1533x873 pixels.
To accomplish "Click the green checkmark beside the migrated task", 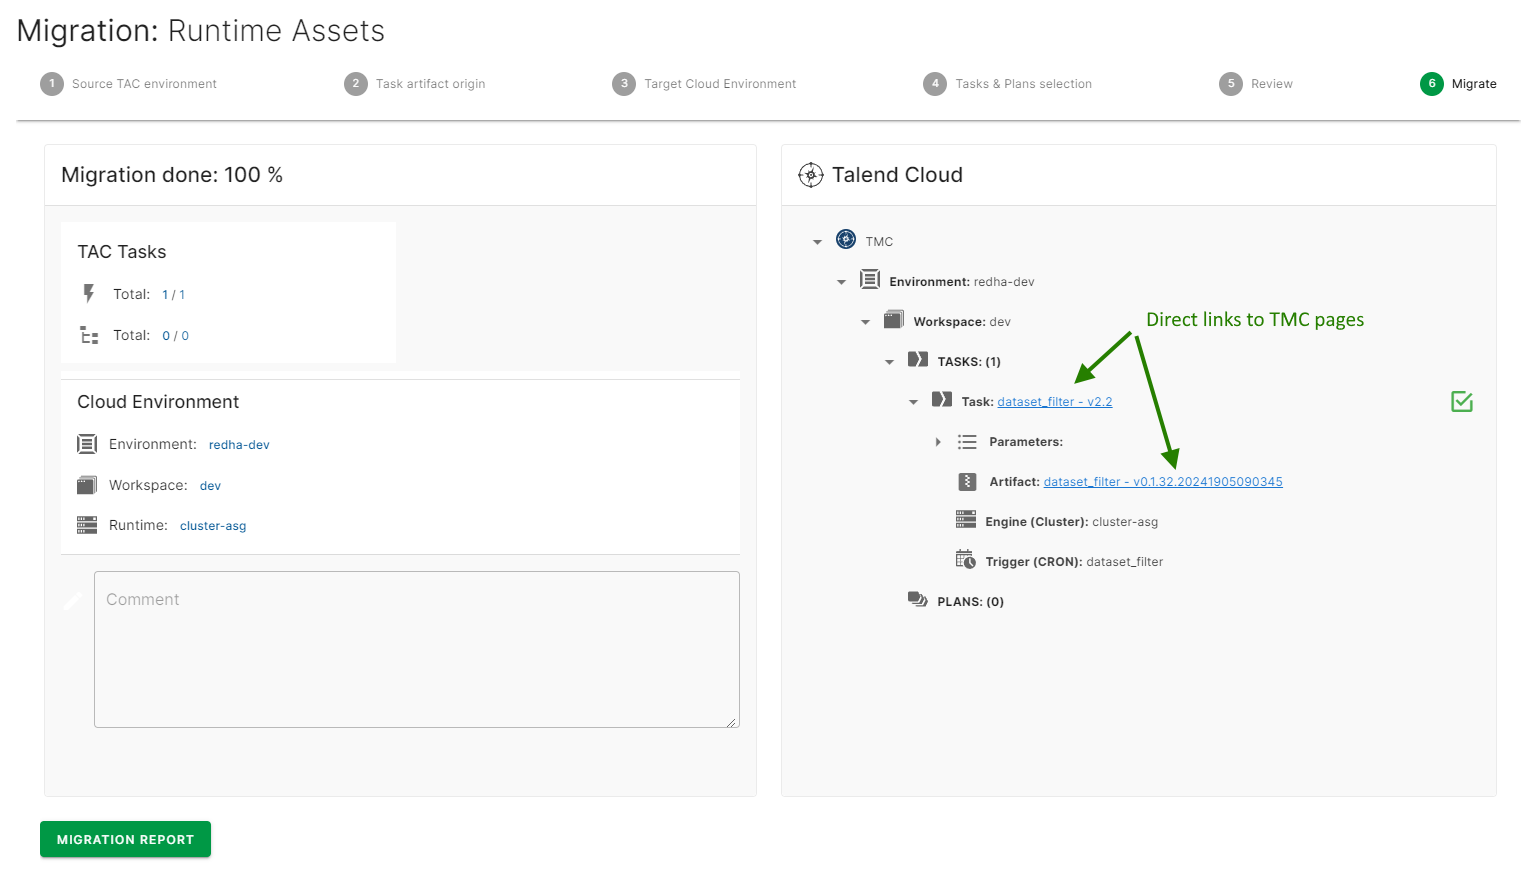I will pos(1461,401).
